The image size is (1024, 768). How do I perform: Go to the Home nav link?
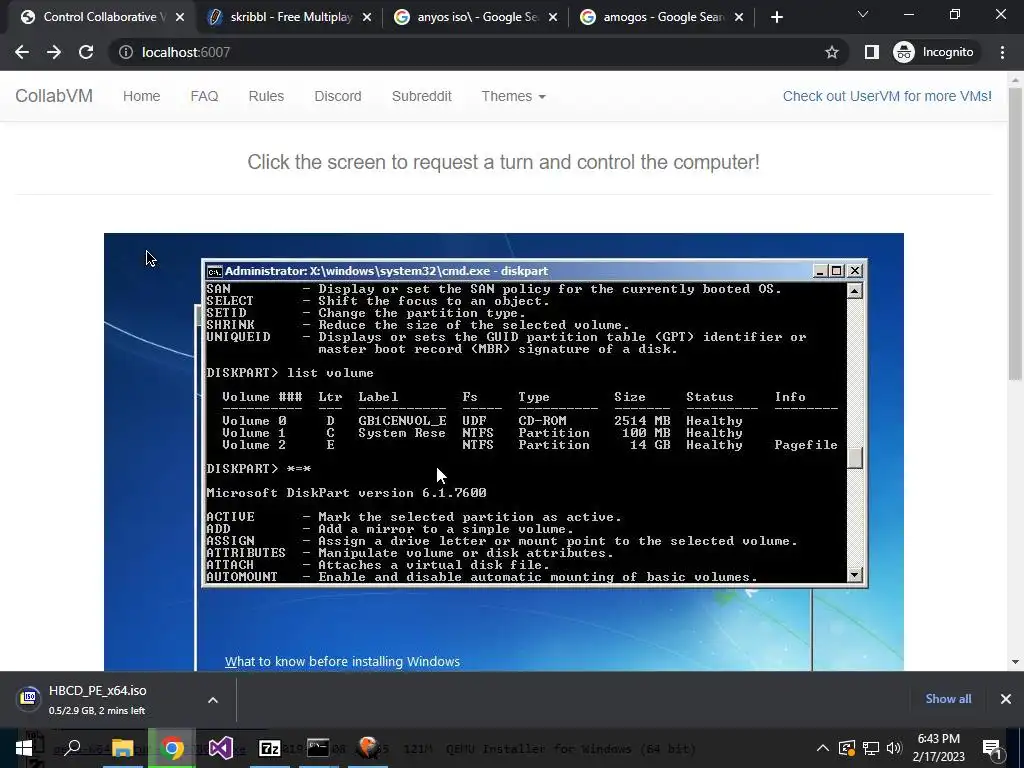tap(141, 96)
